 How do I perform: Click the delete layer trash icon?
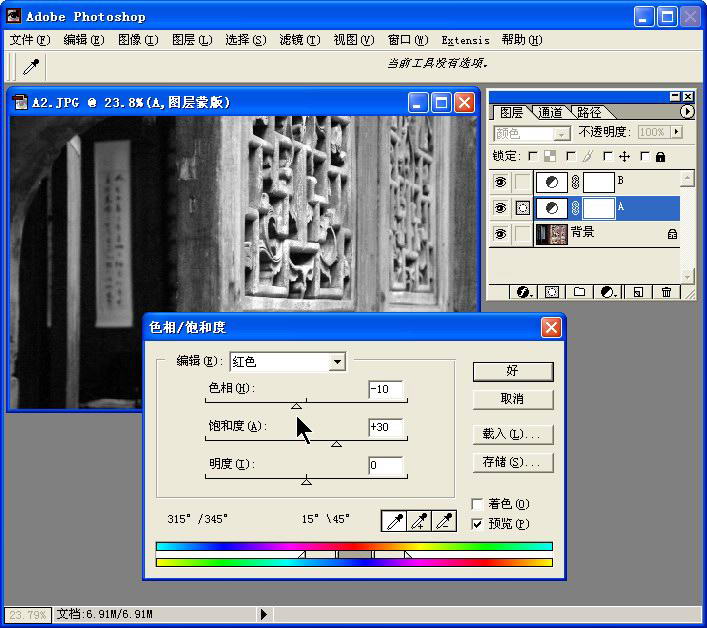coord(666,292)
